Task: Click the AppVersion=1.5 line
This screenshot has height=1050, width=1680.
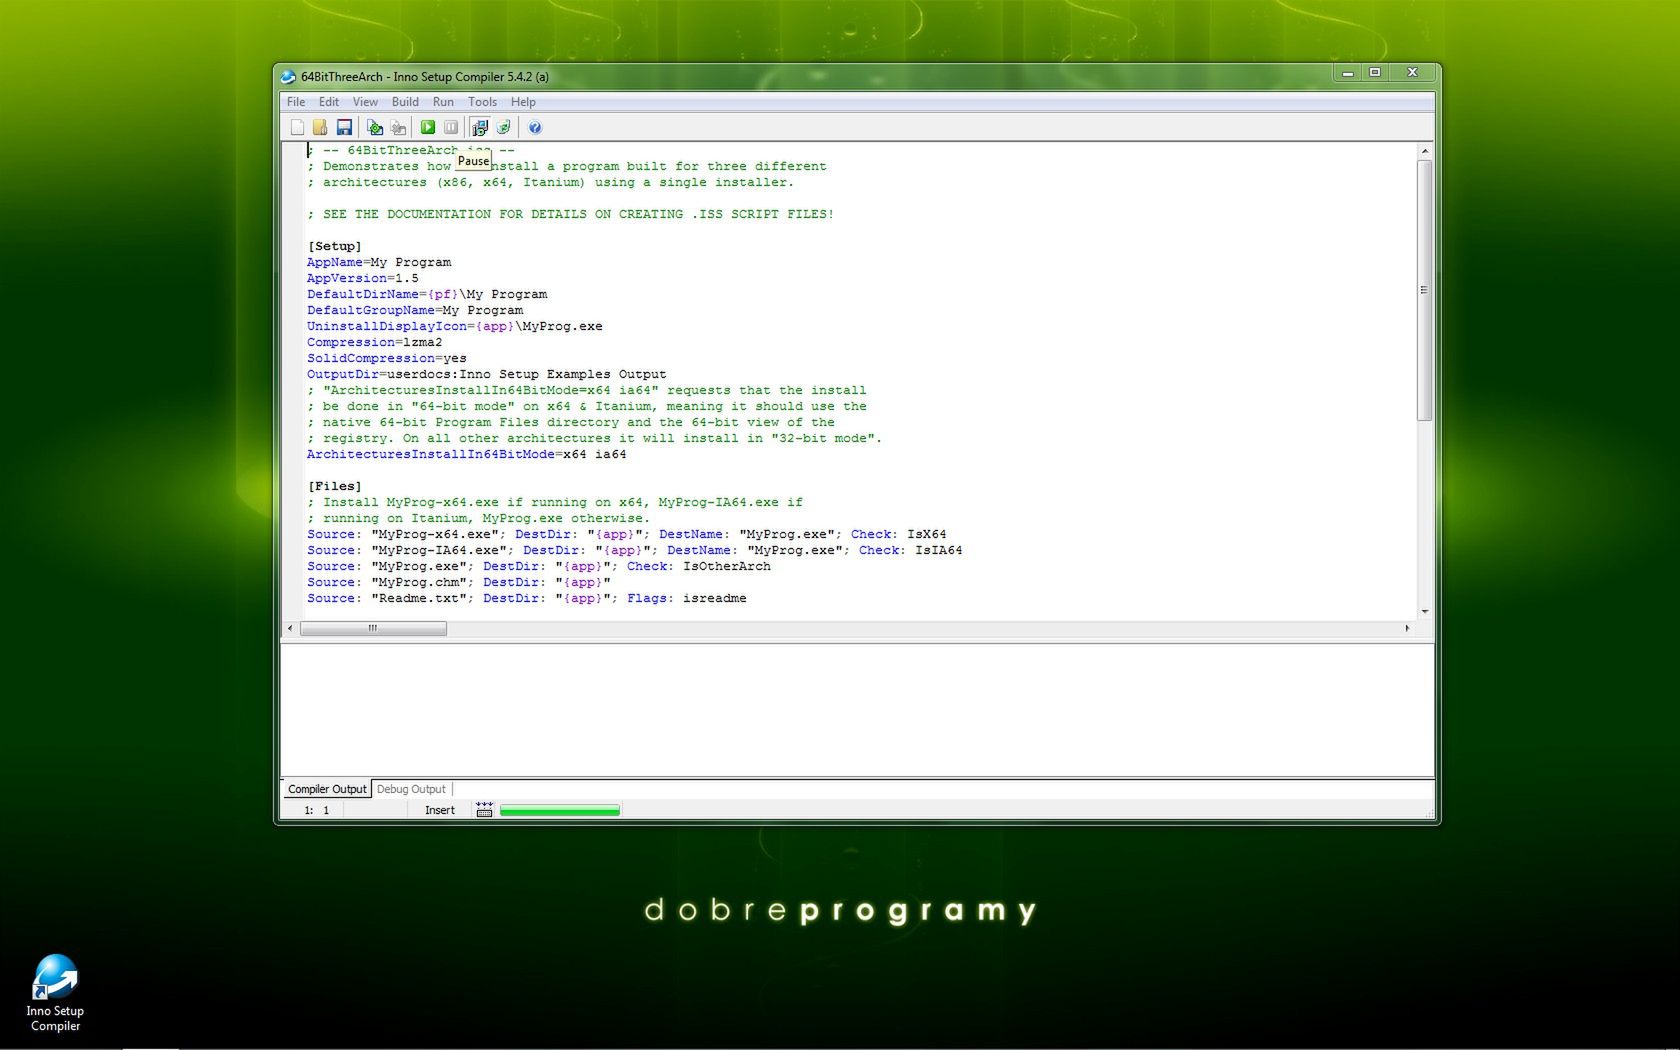Action: pyautogui.click(x=363, y=278)
